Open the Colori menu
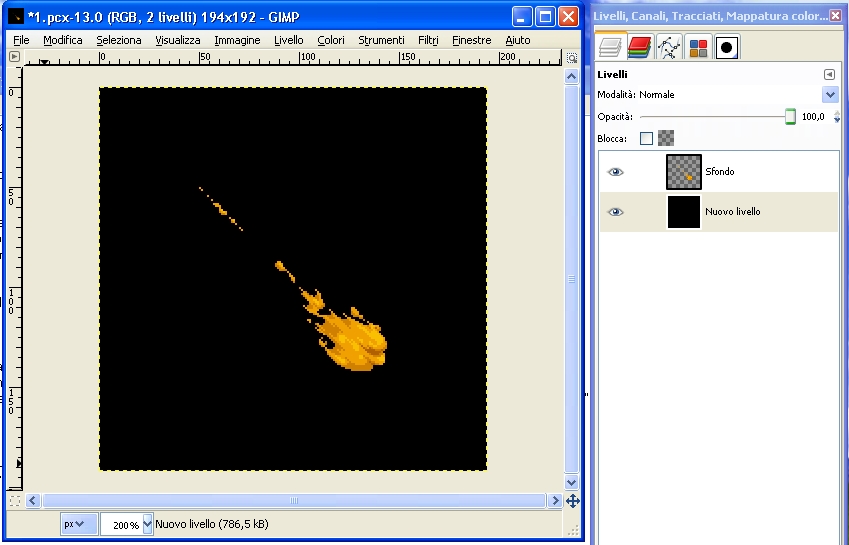The height and width of the screenshot is (545, 849). (331, 40)
